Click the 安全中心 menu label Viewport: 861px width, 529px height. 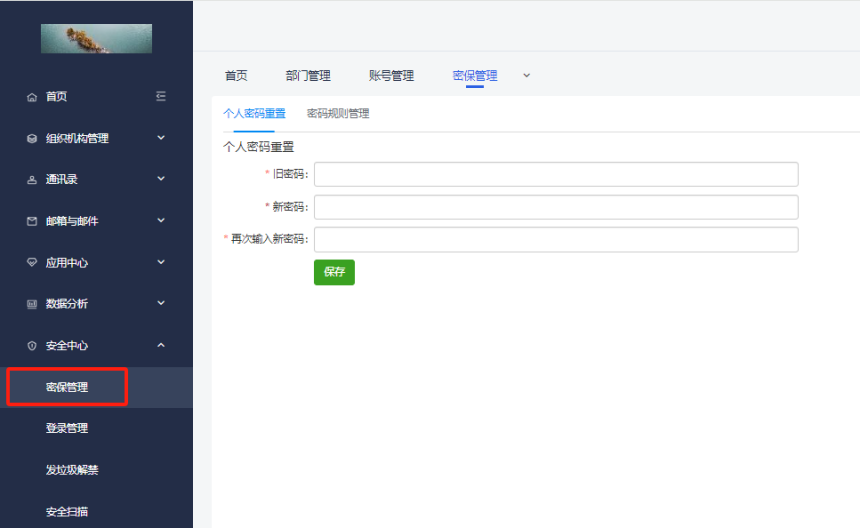66,346
